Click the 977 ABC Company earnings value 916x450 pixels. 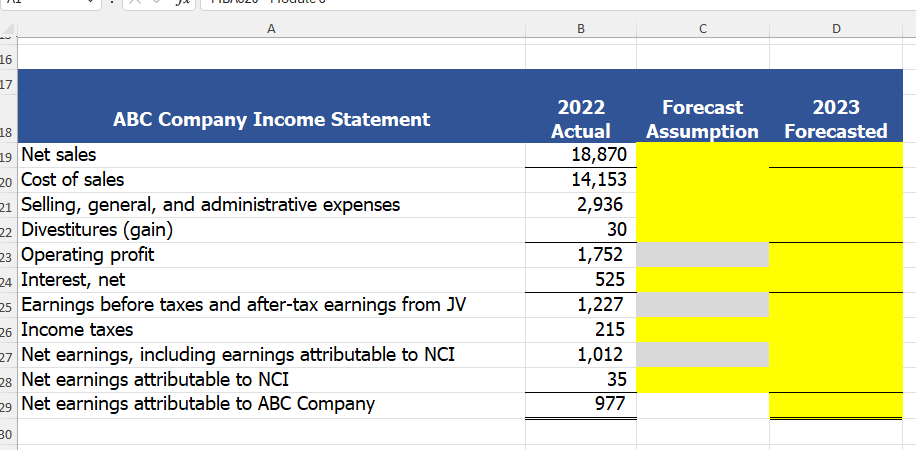[581, 405]
